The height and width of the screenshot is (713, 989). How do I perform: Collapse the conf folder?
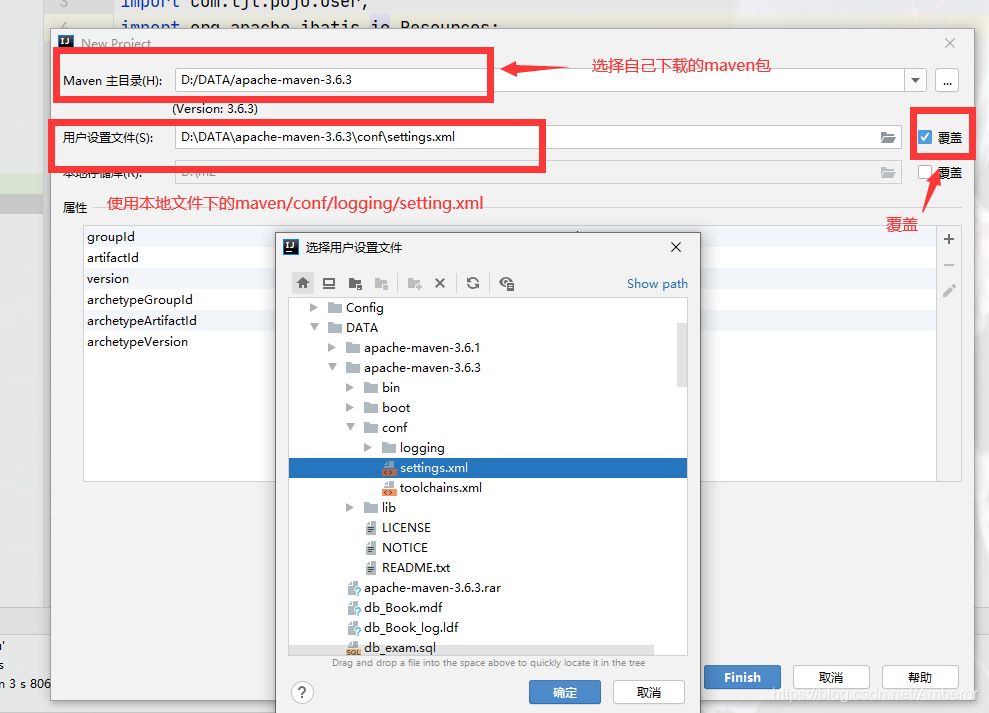click(x=350, y=427)
